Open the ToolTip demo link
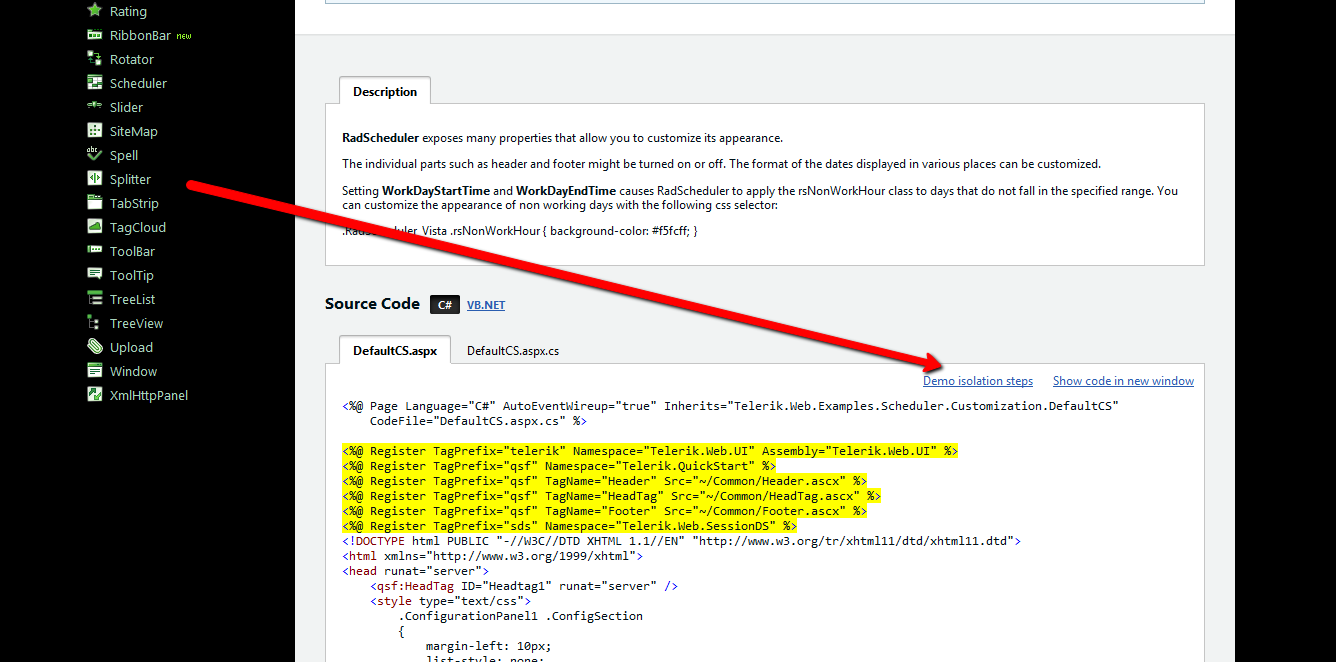This screenshot has height=662, width=1336. click(132, 276)
